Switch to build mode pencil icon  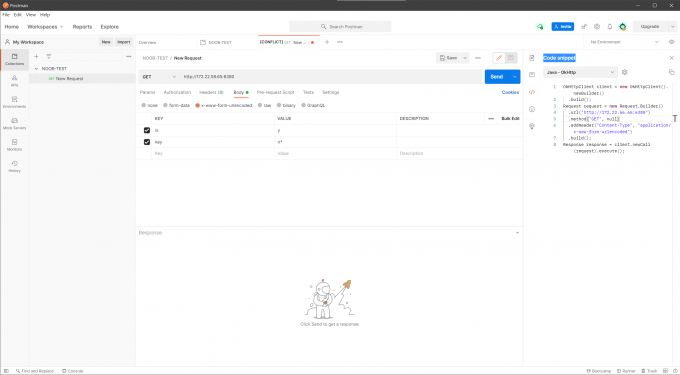point(499,58)
